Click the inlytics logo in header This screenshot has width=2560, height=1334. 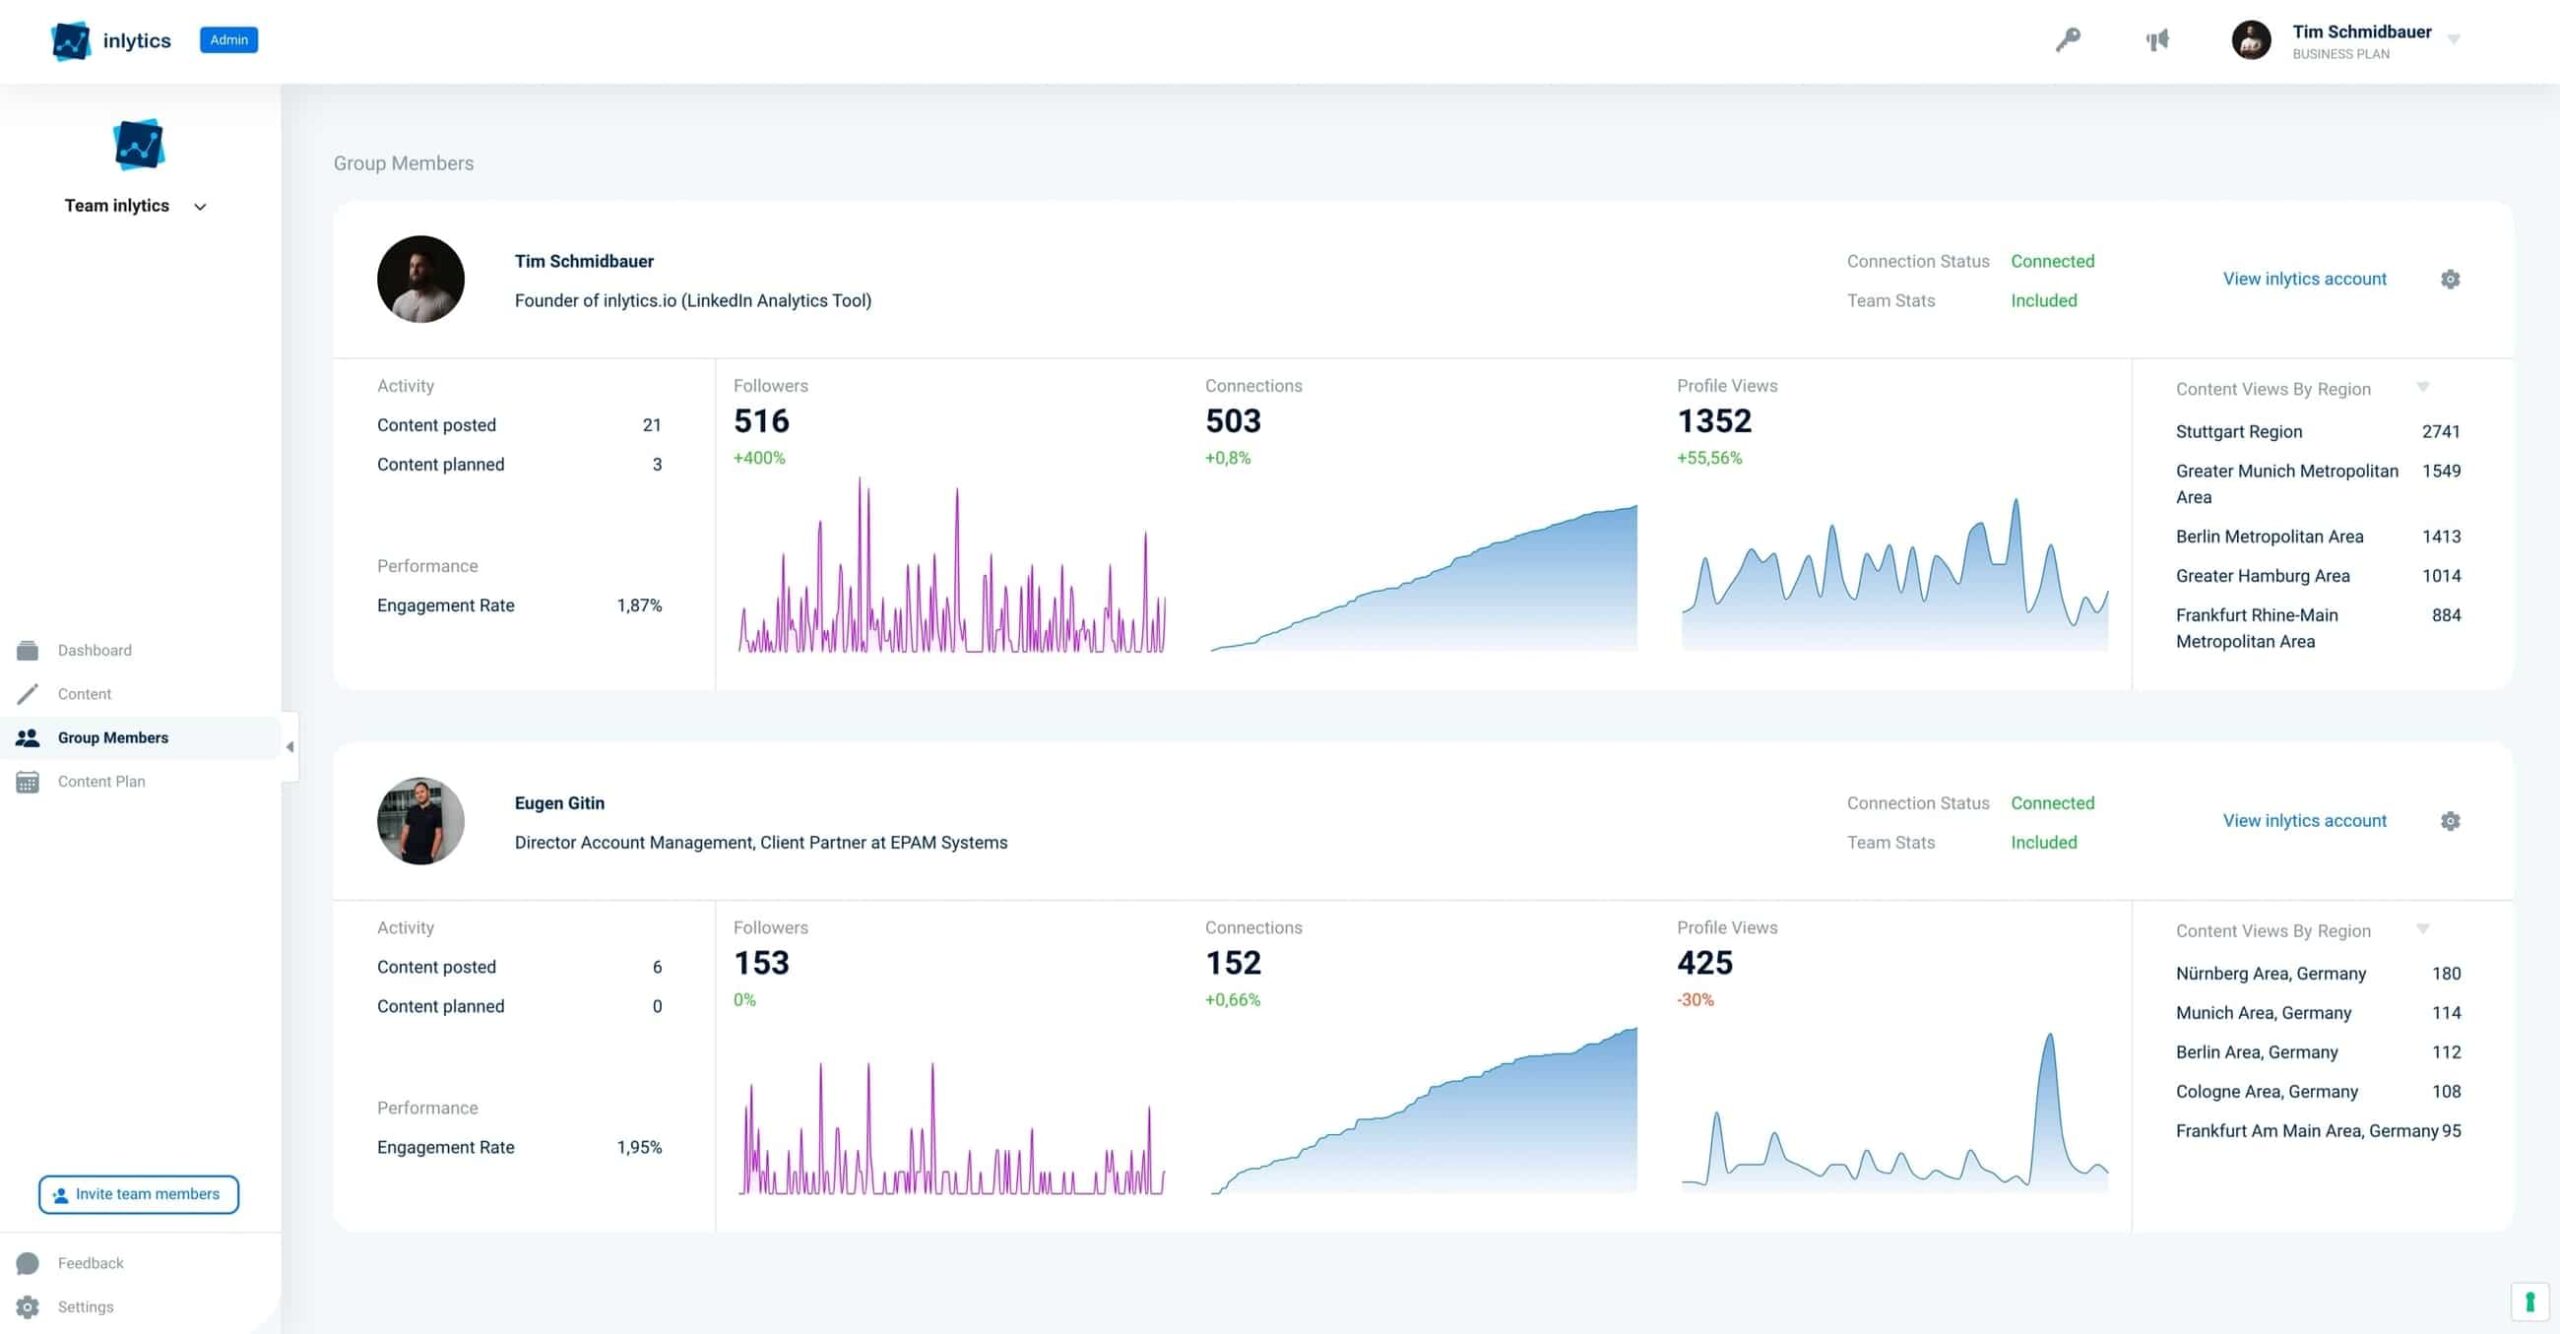pos(71,41)
